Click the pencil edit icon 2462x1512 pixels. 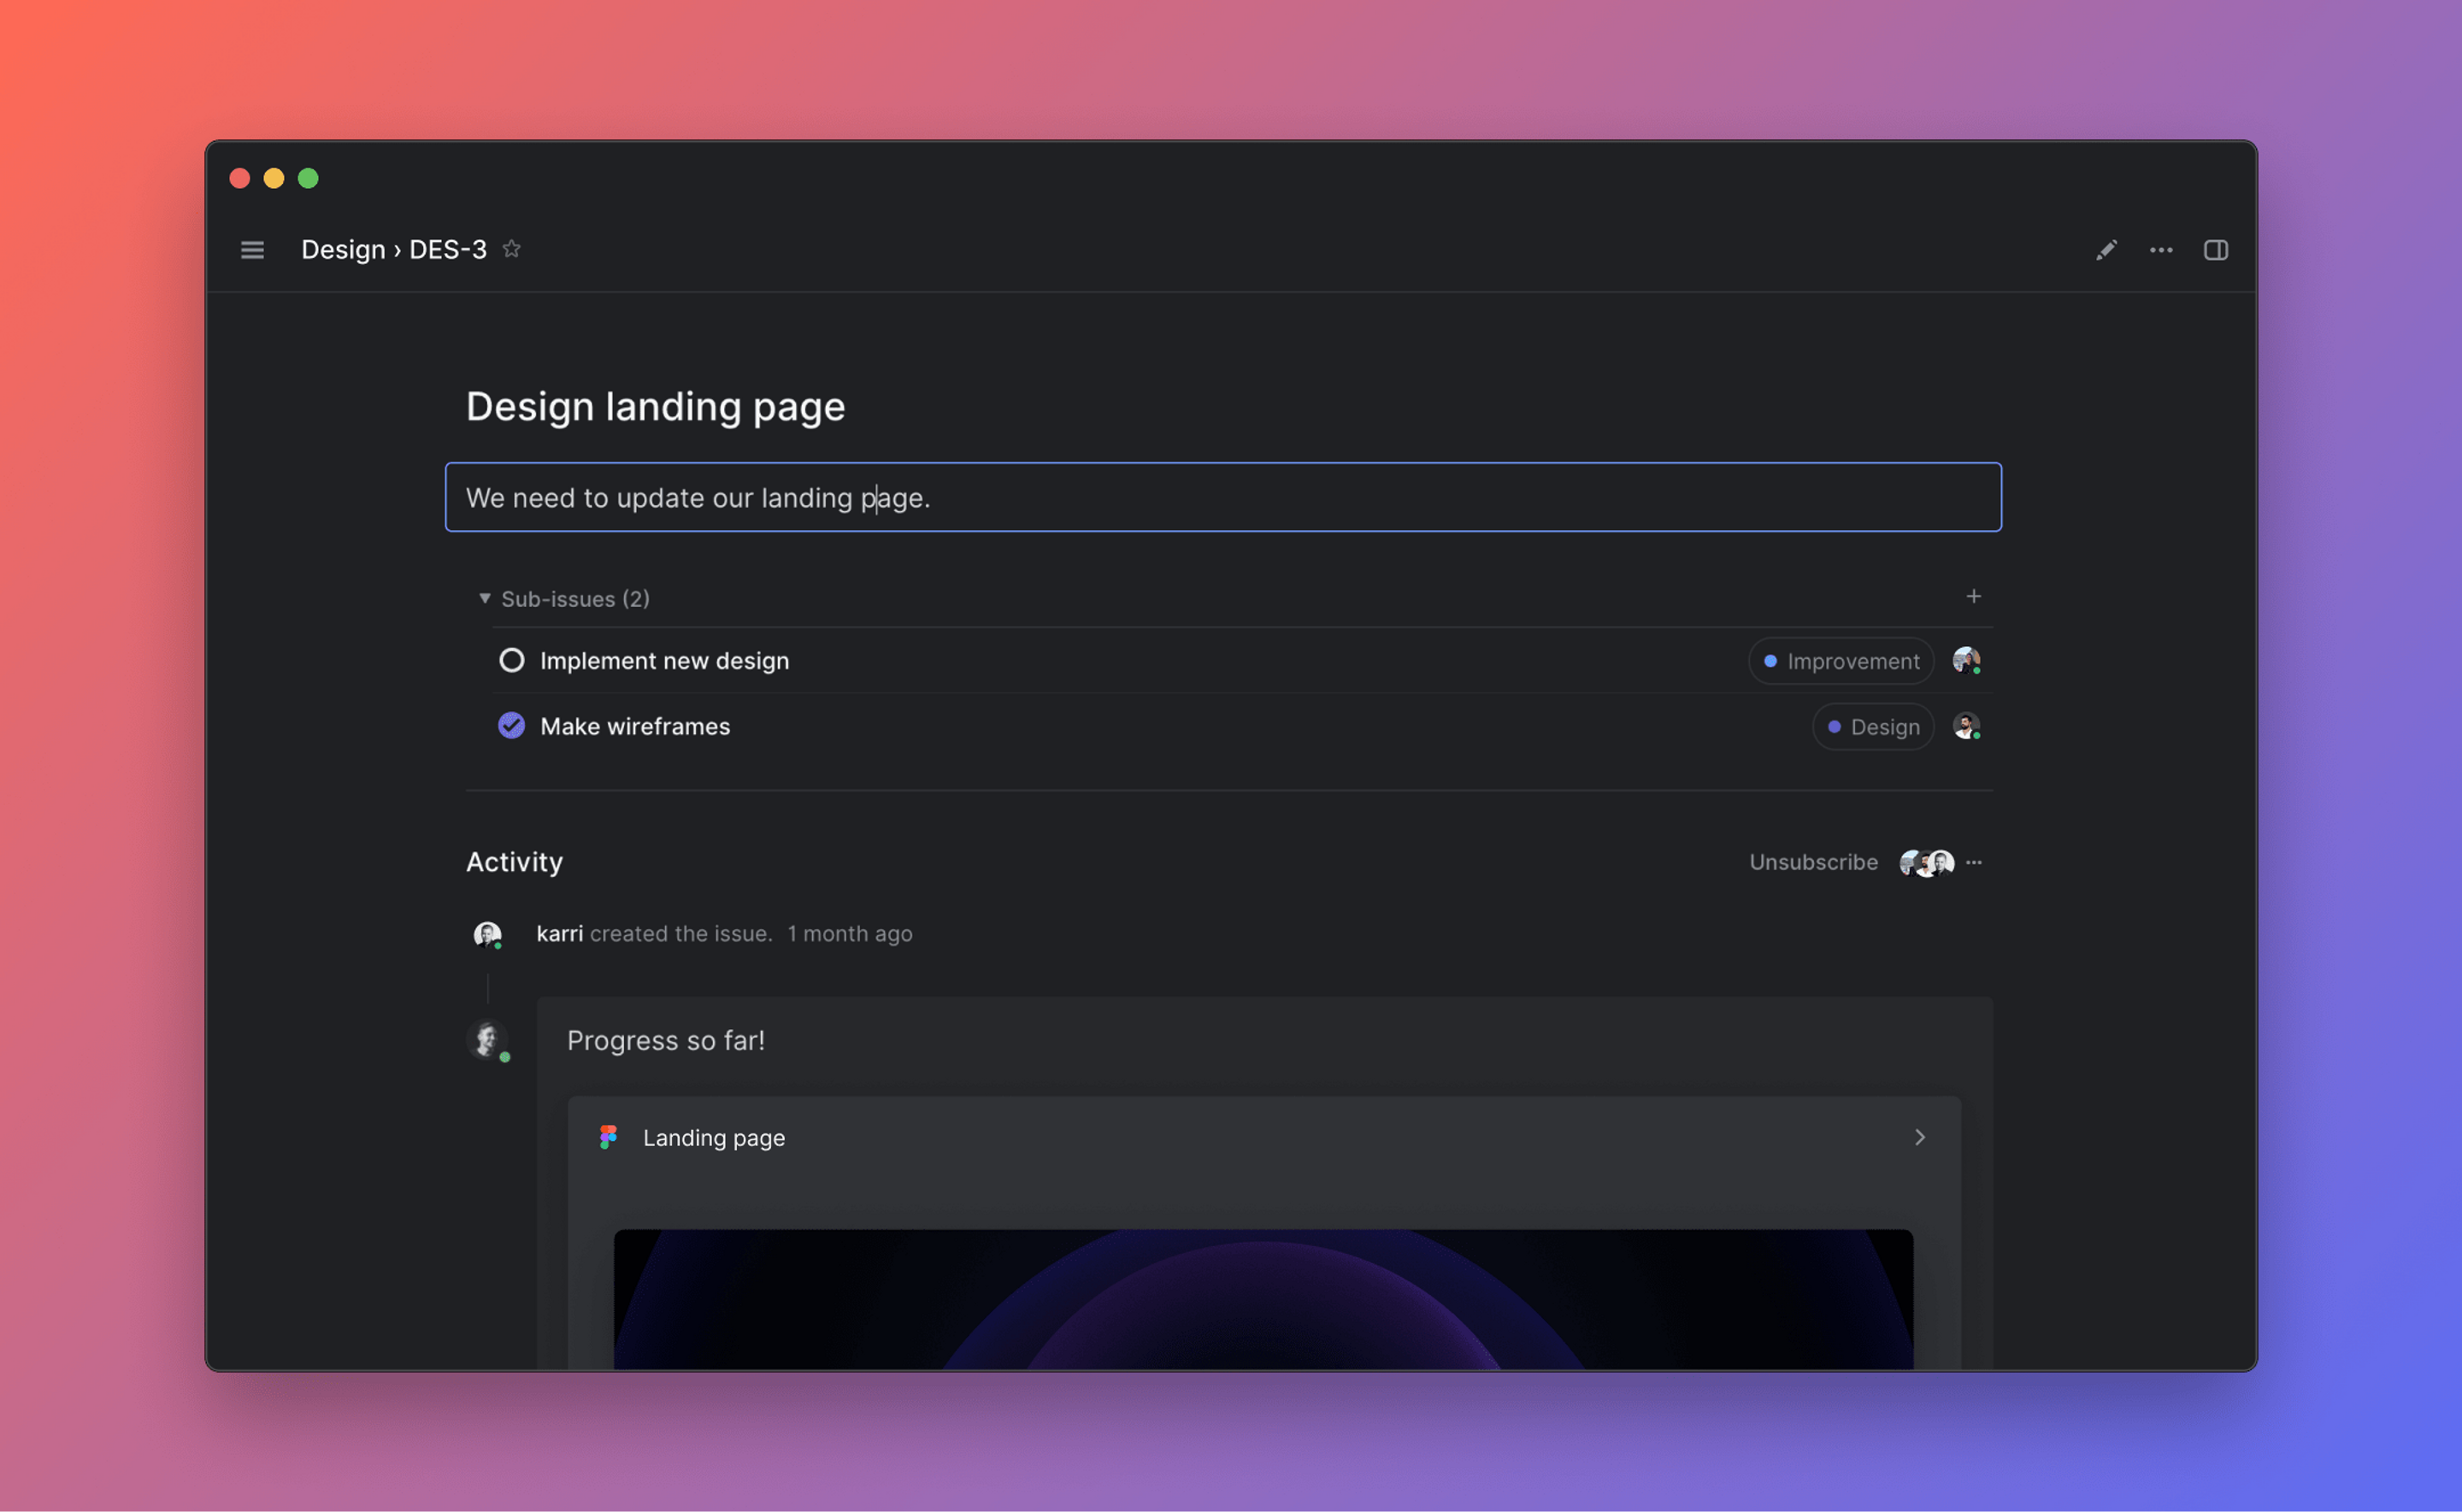tap(2106, 250)
